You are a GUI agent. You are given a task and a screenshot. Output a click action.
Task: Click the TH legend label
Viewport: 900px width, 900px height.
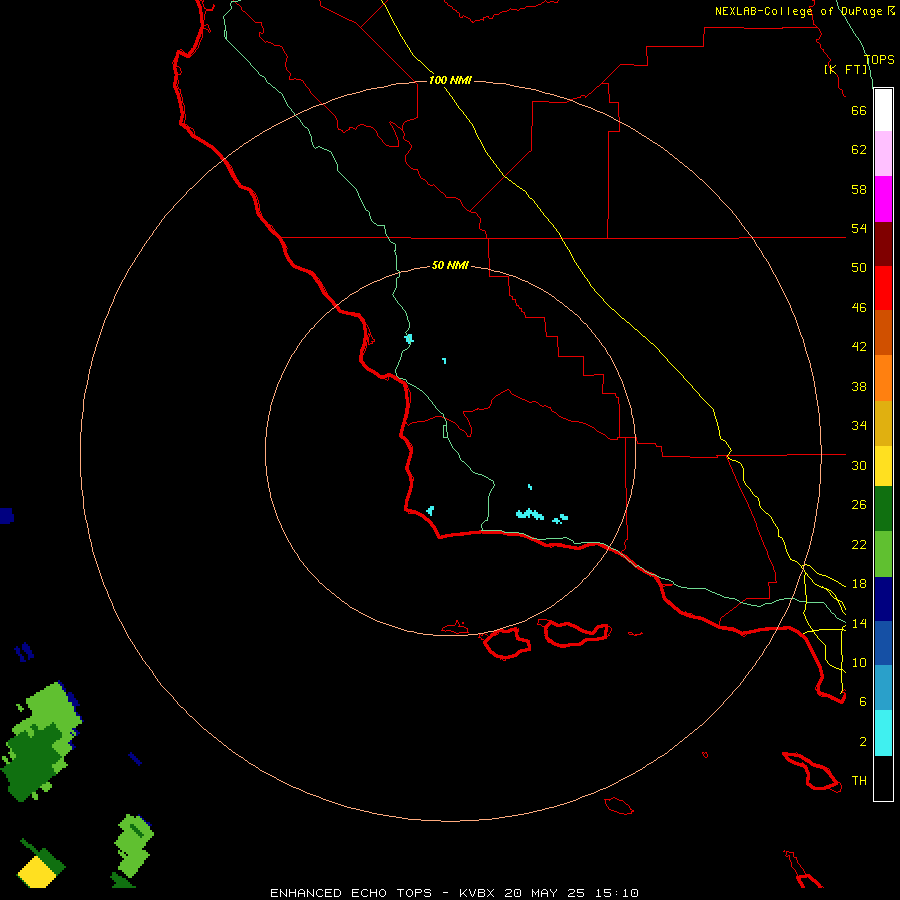(859, 781)
